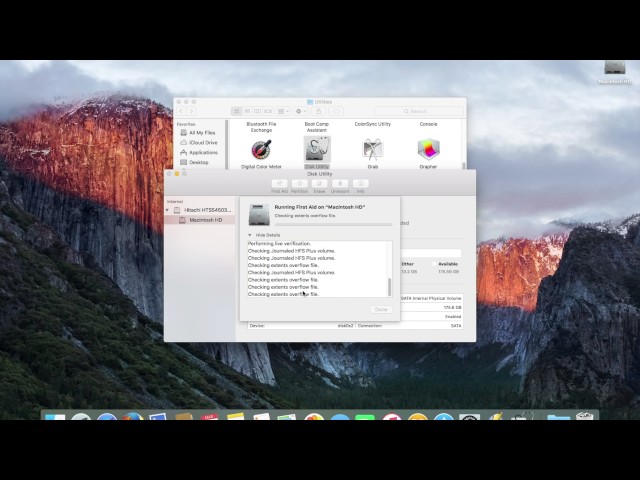
Task: Switch Finder to column view
Action: point(258,111)
